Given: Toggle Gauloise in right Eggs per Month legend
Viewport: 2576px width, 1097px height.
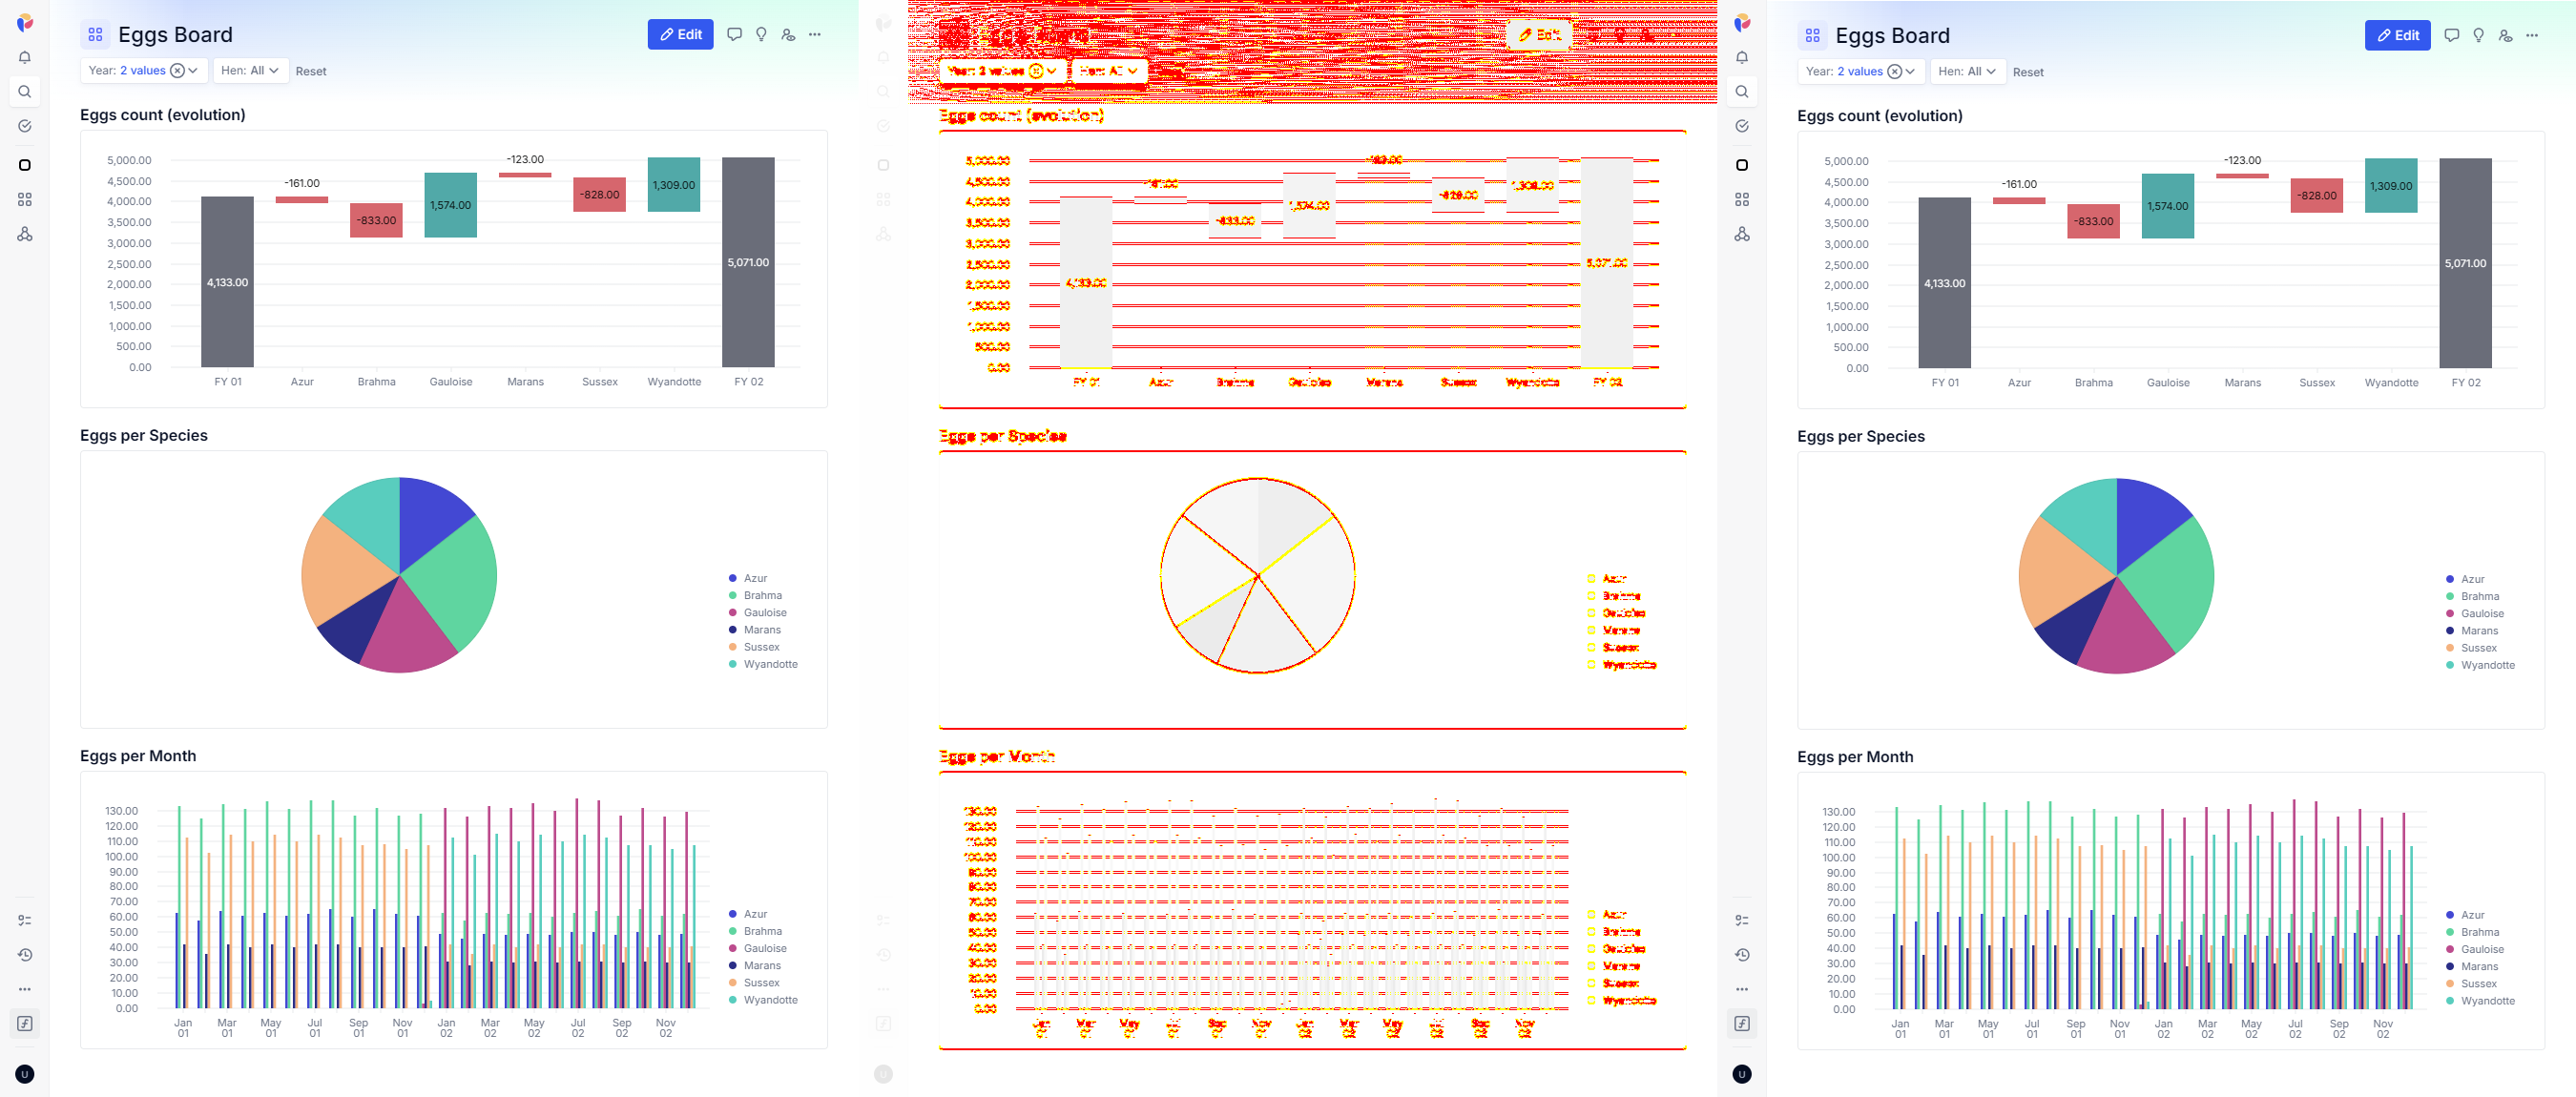Looking at the screenshot, I should (x=2474, y=949).
